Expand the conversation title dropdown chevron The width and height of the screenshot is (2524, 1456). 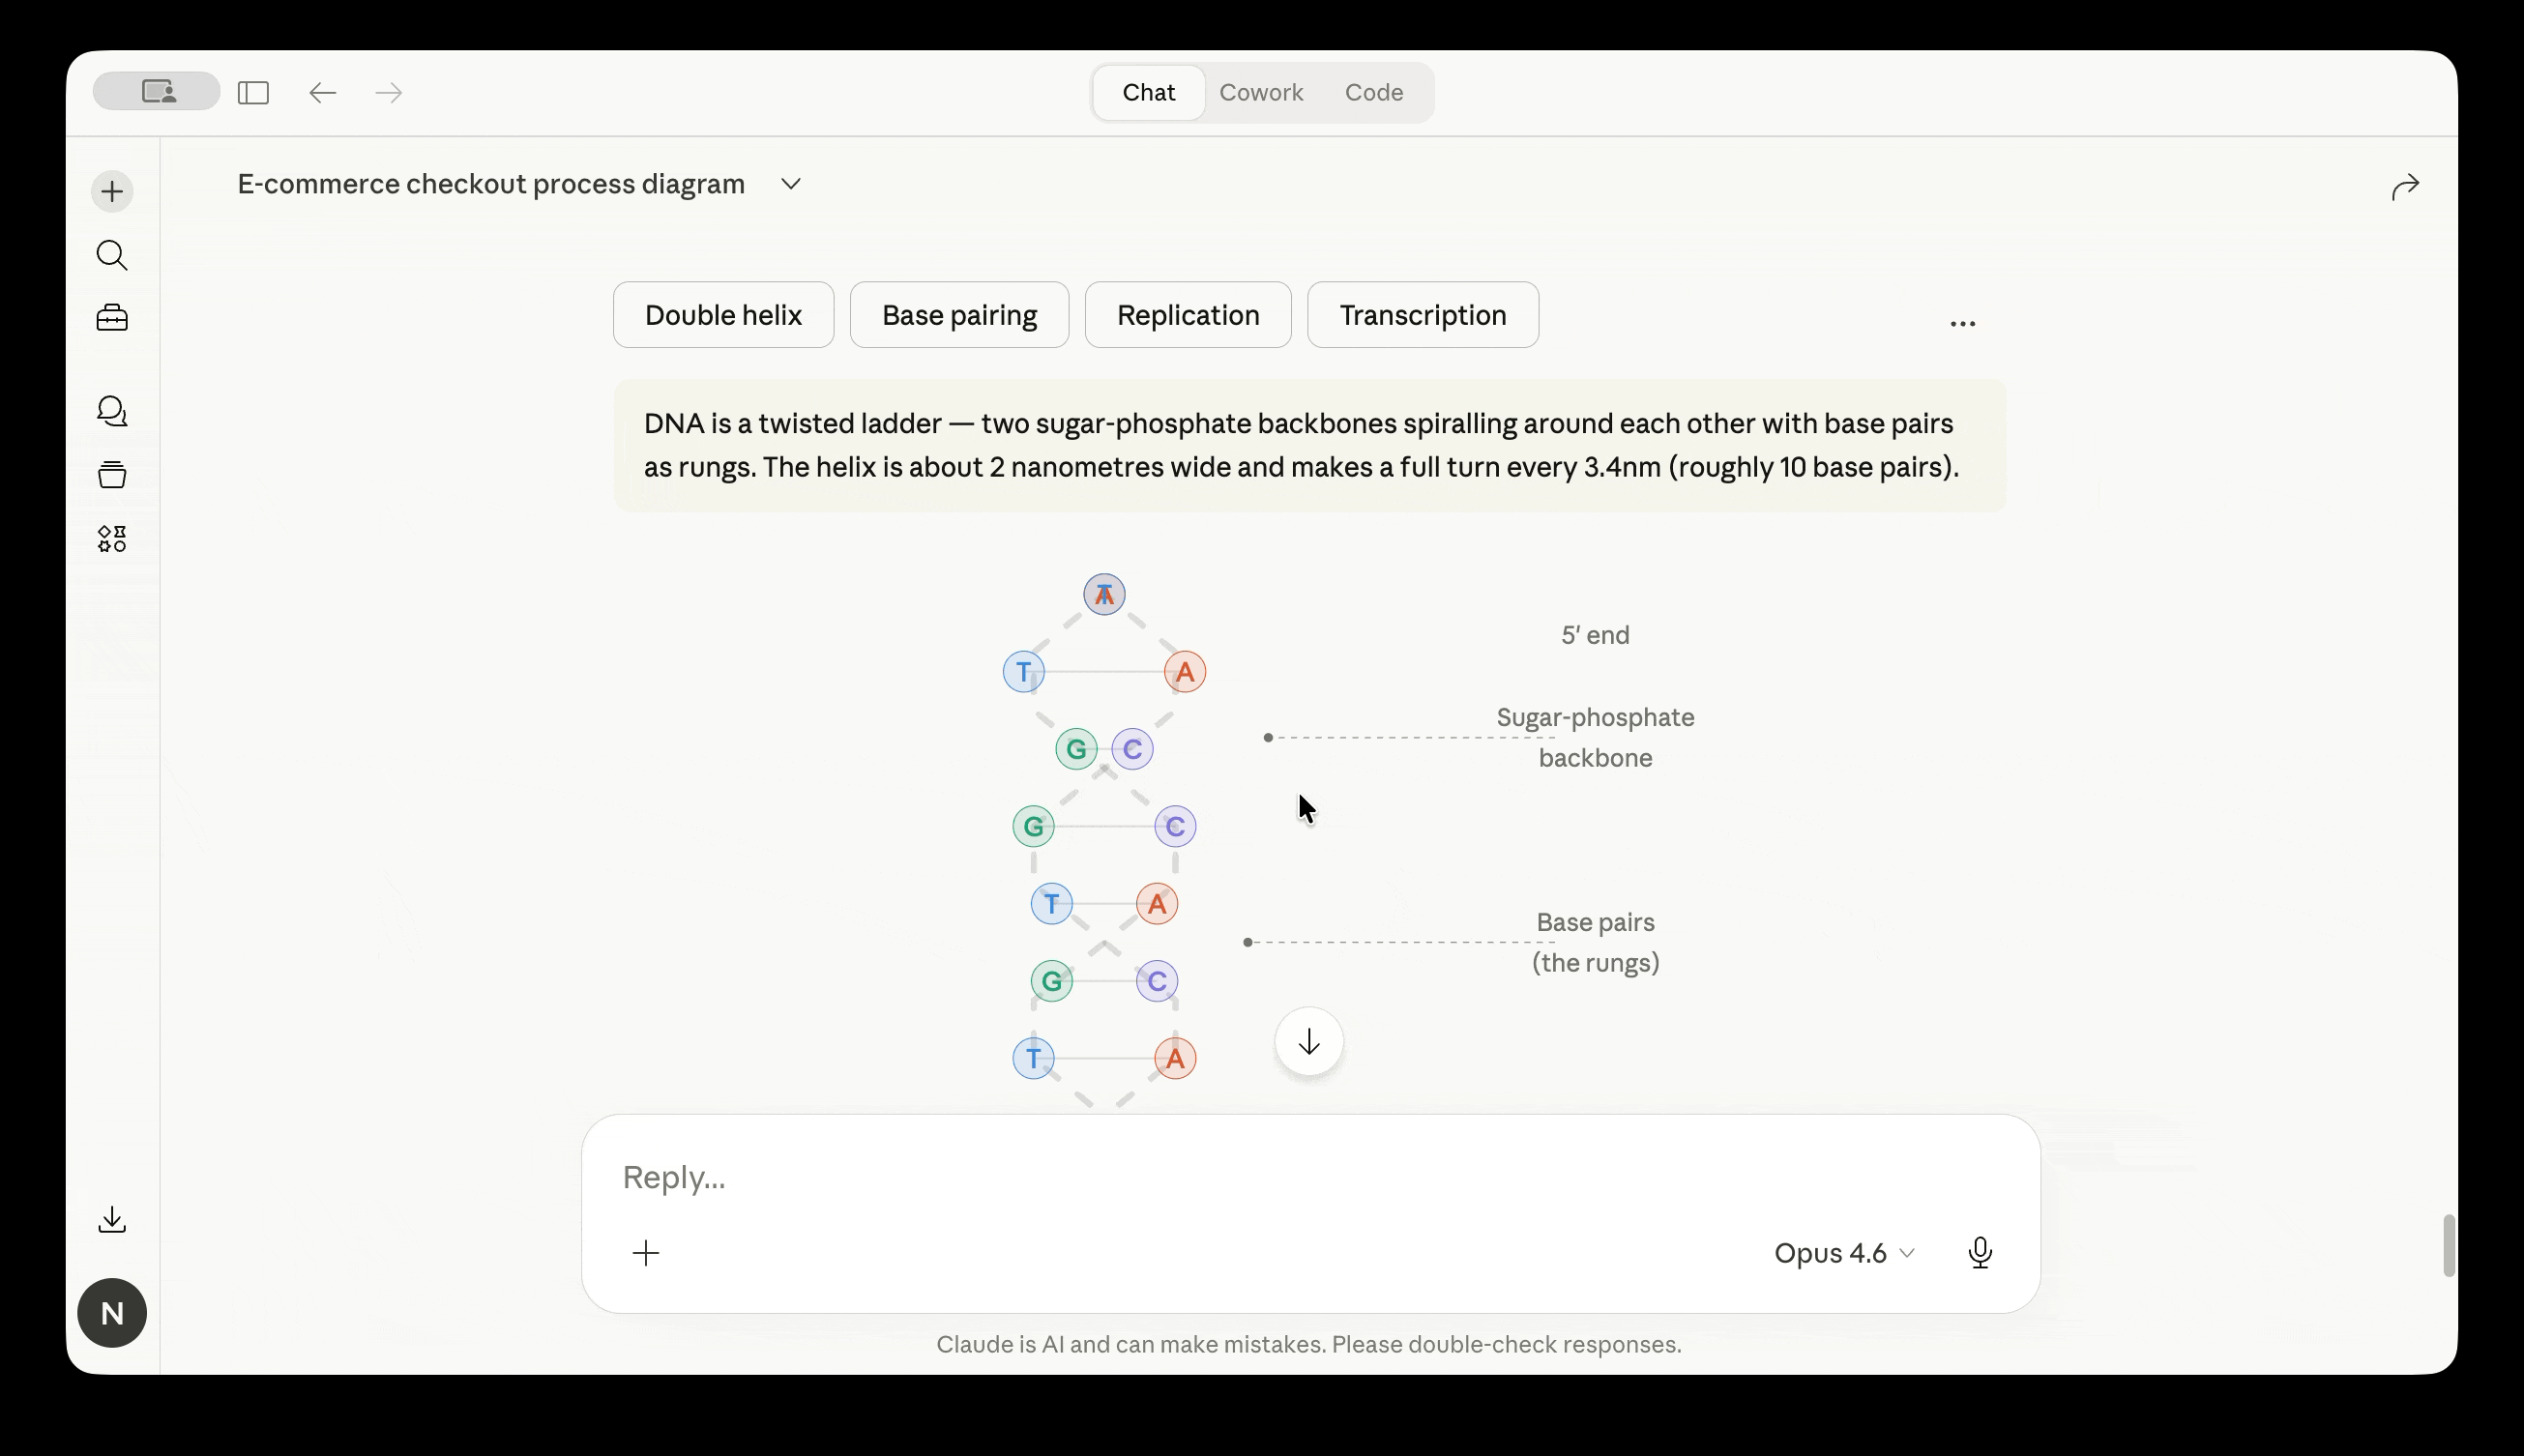790,184
